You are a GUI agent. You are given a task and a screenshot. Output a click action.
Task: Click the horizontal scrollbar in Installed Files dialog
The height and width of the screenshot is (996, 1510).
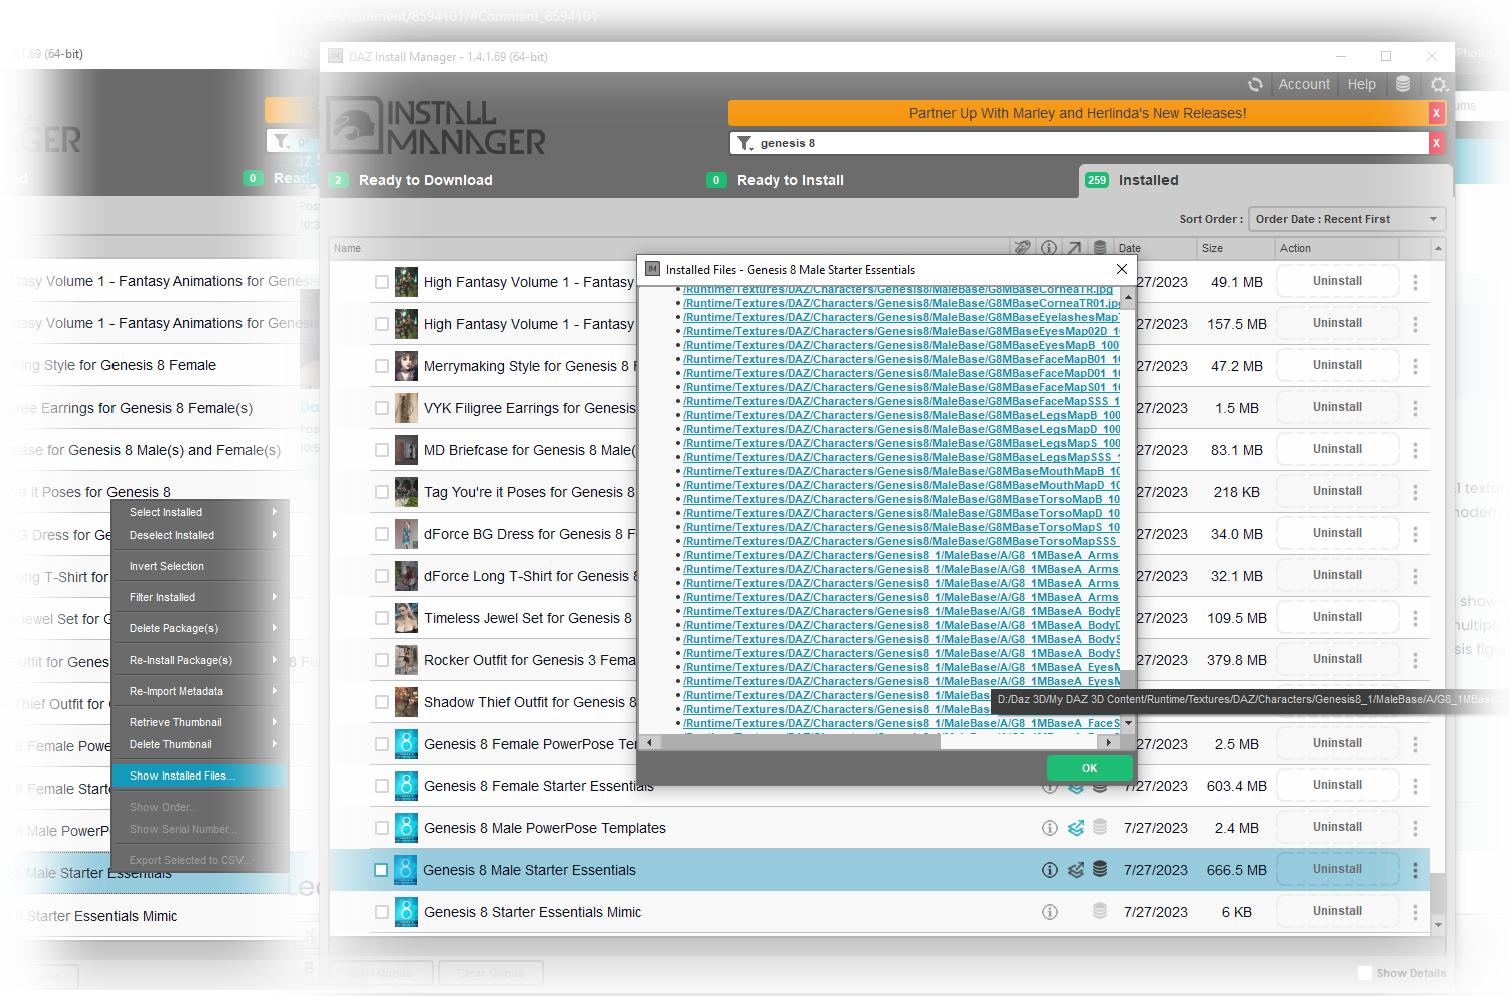800,742
